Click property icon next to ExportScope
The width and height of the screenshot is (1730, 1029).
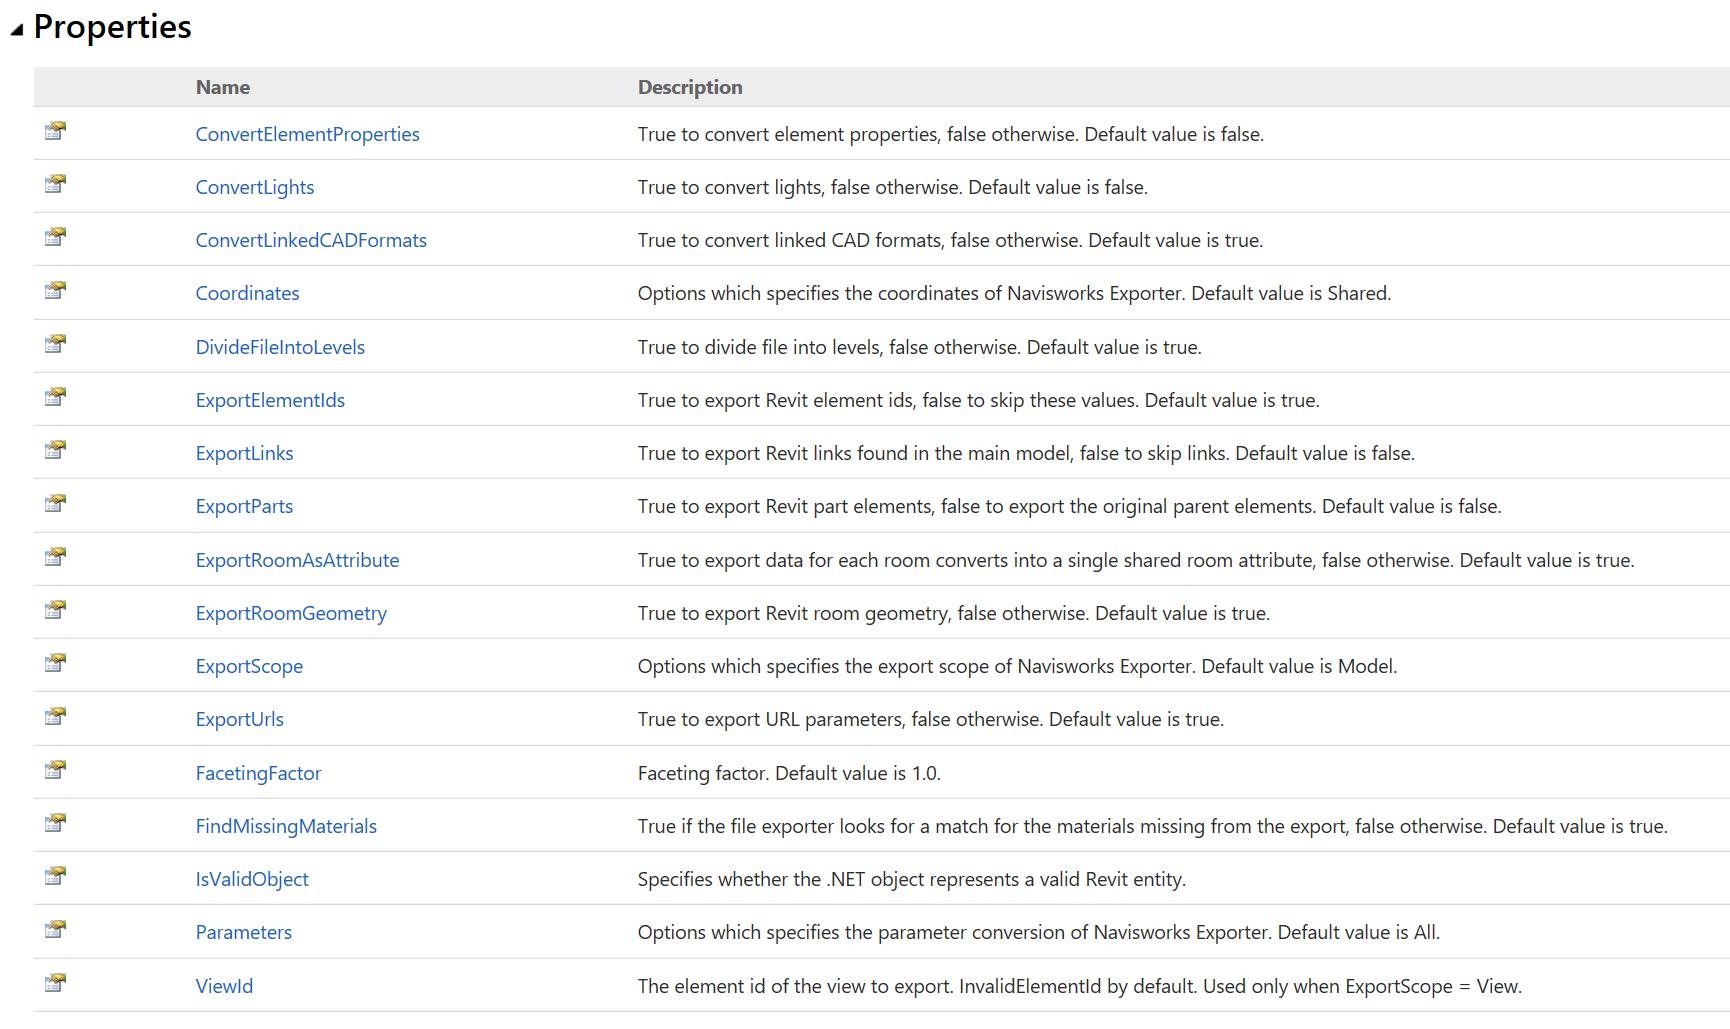coord(55,664)
